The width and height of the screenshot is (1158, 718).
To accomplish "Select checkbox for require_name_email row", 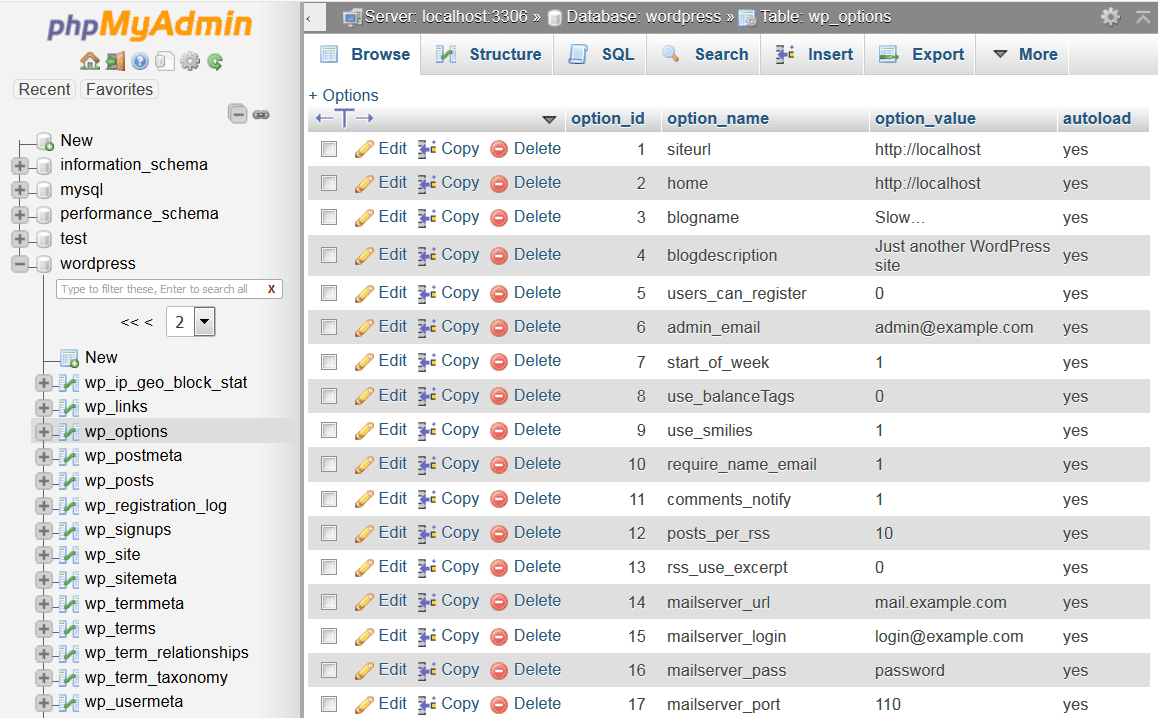I will click(x=329, y=464).
